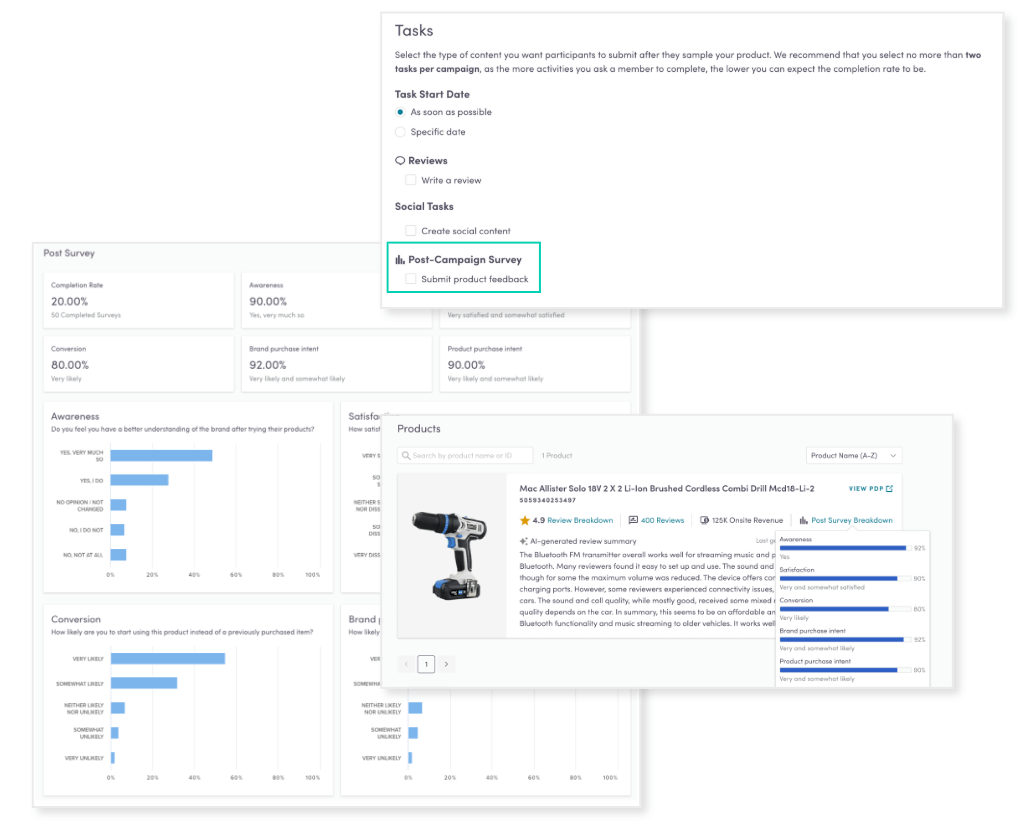Check the "Submit product feedback" checkbox

pos(410,279)
